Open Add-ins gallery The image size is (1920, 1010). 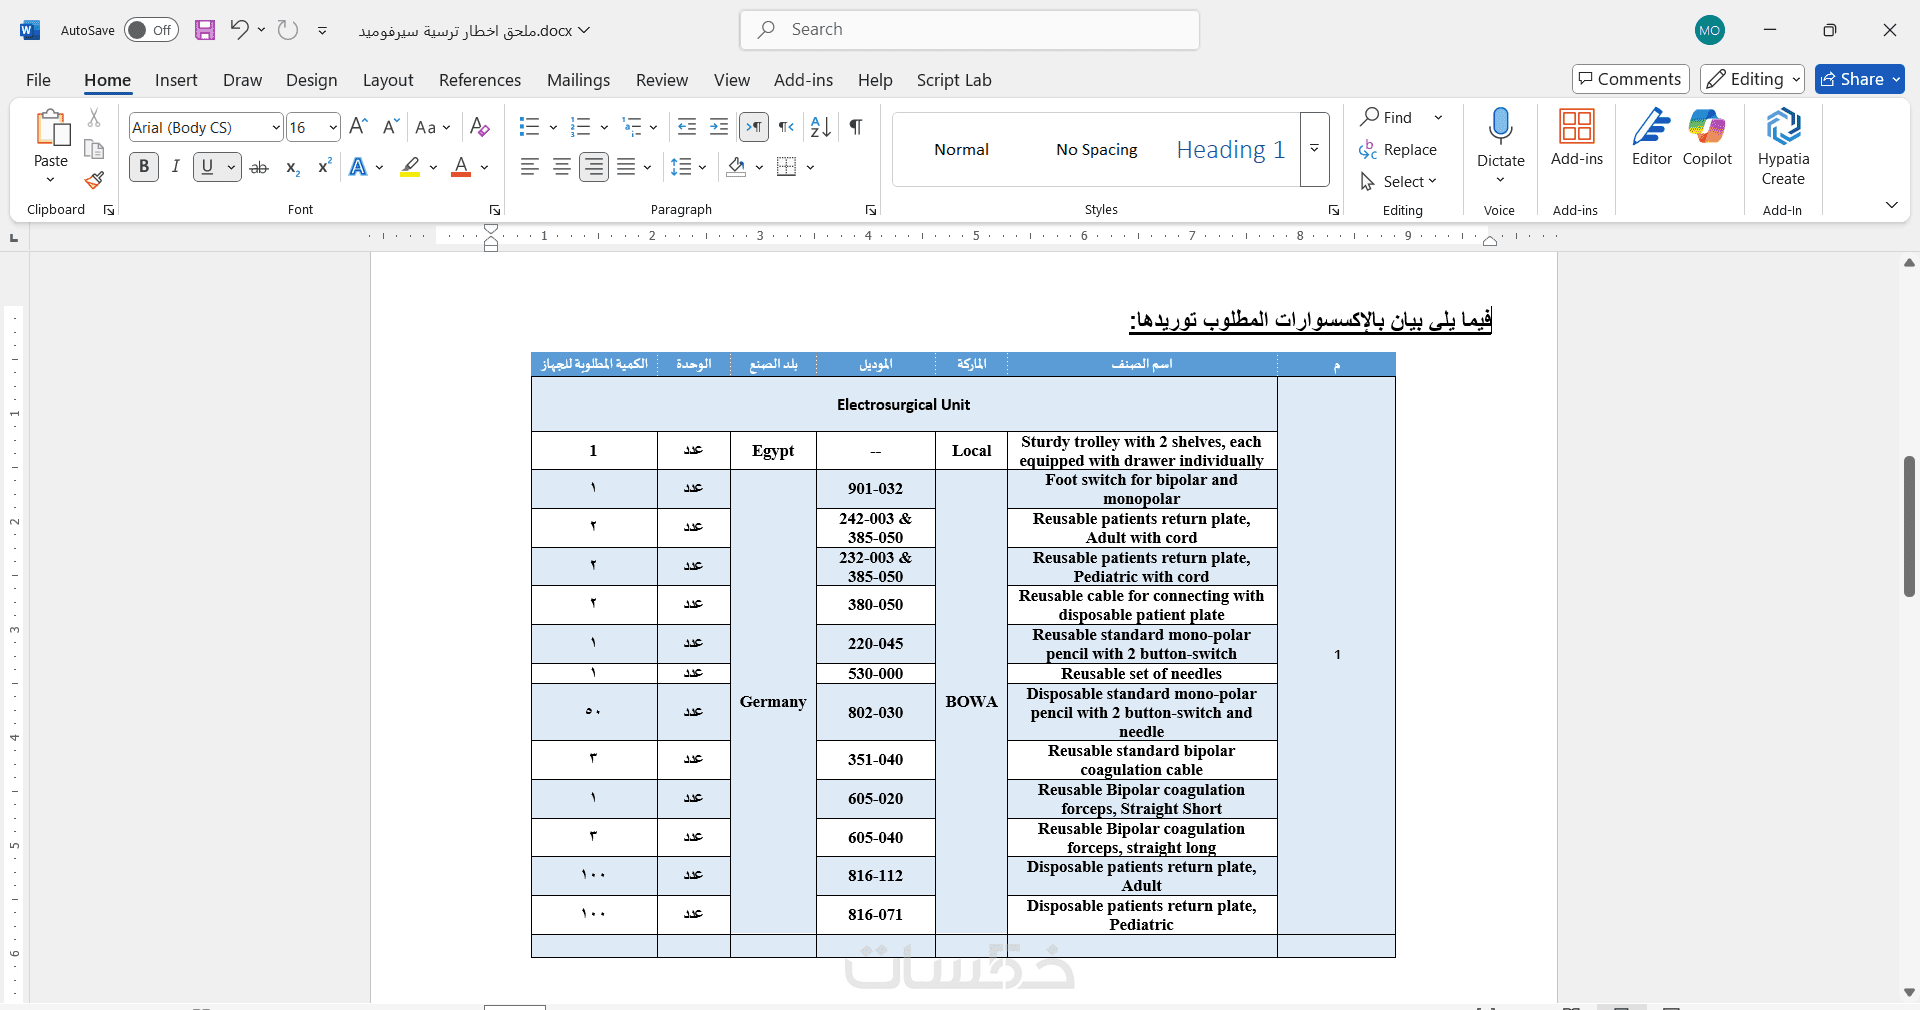click(1577, 137)
